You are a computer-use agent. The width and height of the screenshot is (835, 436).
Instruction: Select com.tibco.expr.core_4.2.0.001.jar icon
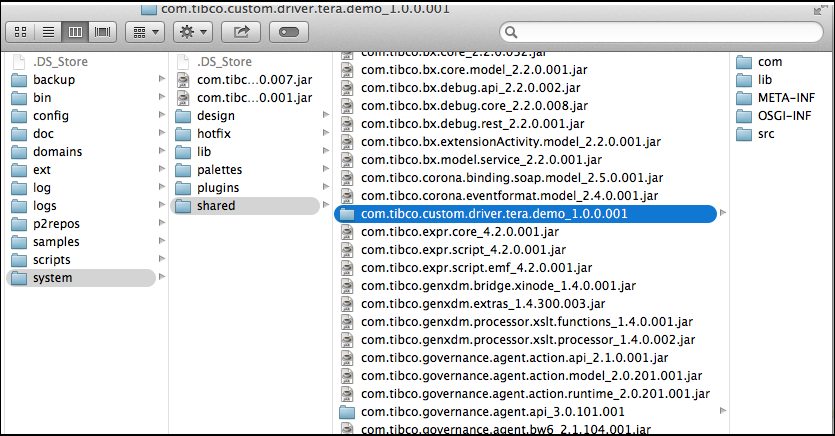point(347,232)
